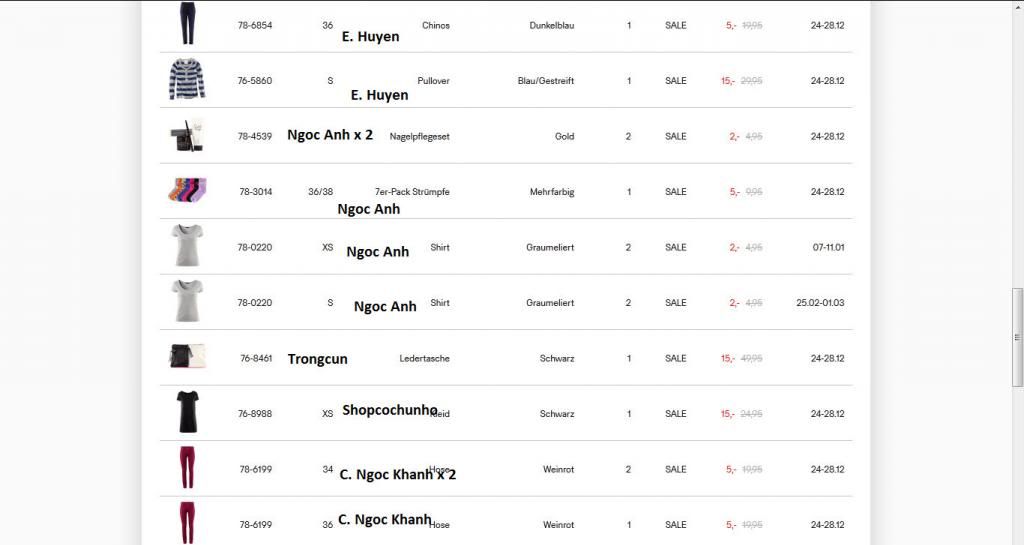Open the grey Shirt thumbnail in size XS
The image size is (1024, 545).
pyautogui.click(x=187, y=246)
